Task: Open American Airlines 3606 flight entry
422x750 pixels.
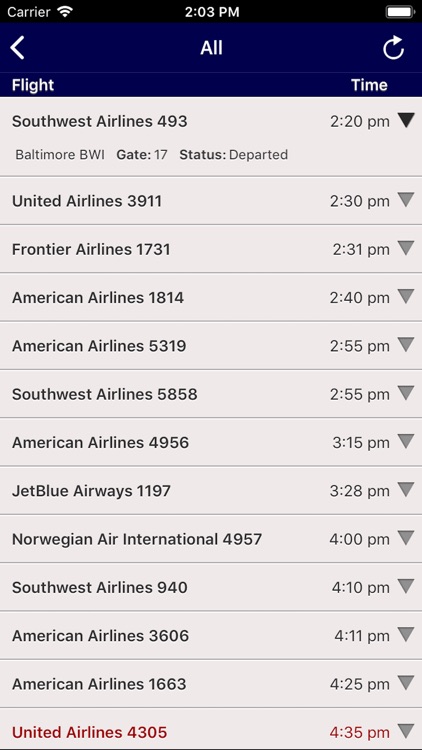Action: tap(211, 635)
